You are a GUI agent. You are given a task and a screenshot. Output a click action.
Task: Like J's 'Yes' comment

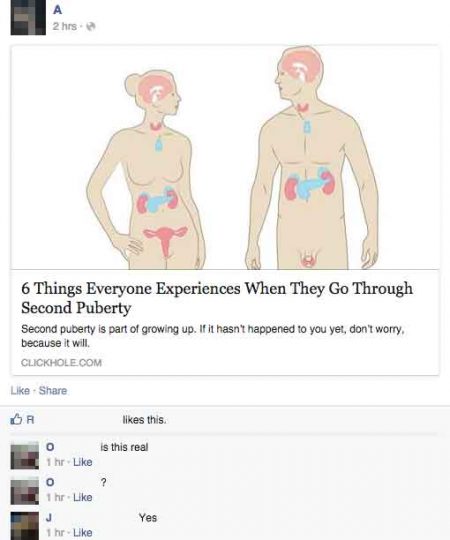(83, 532)
